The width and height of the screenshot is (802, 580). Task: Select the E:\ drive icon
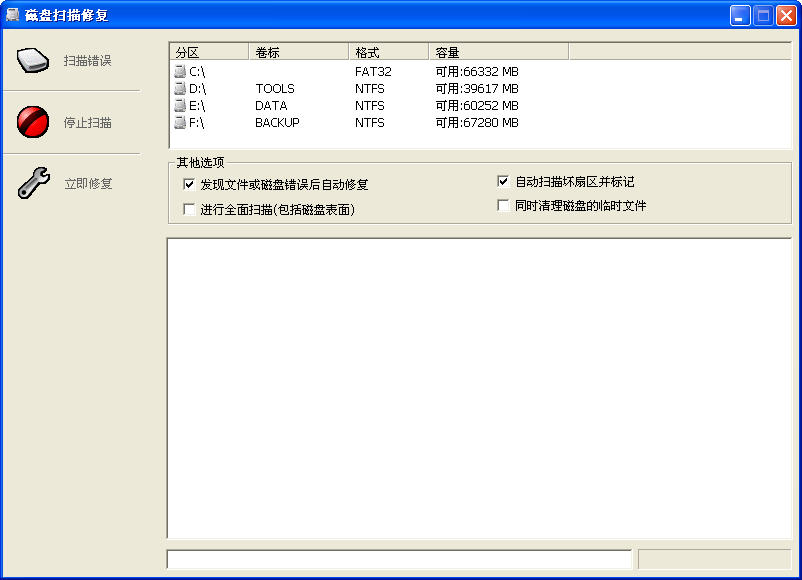[180, 106]
